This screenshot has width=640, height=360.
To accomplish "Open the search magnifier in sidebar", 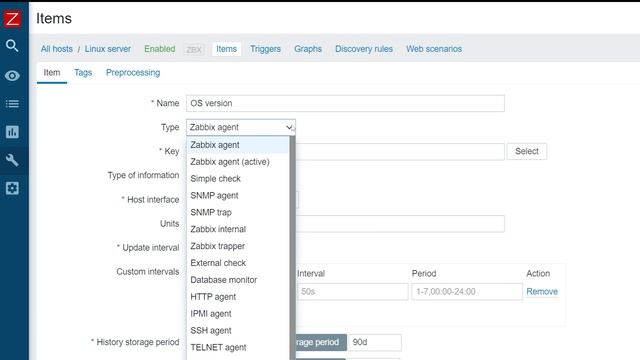I will [x=12, y=46].
